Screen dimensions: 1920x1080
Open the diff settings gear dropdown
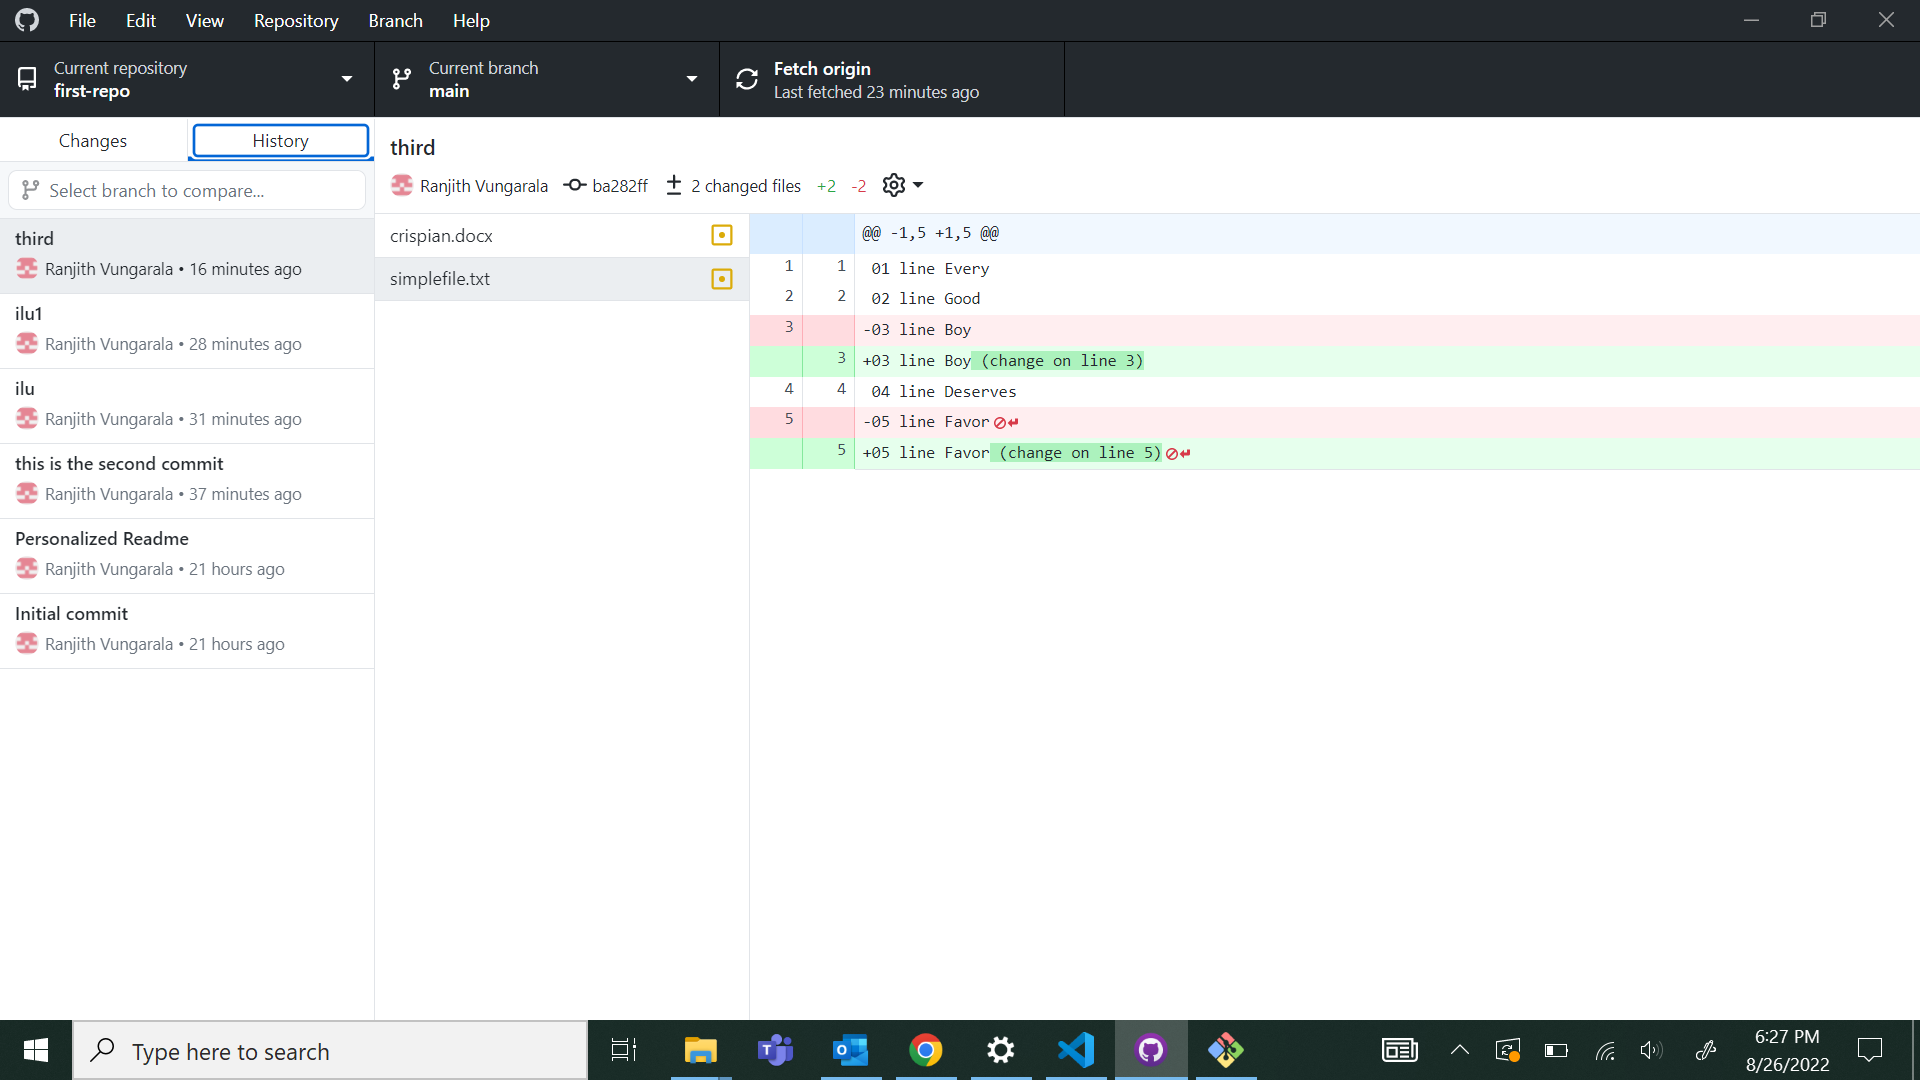(x=903, y=185)
